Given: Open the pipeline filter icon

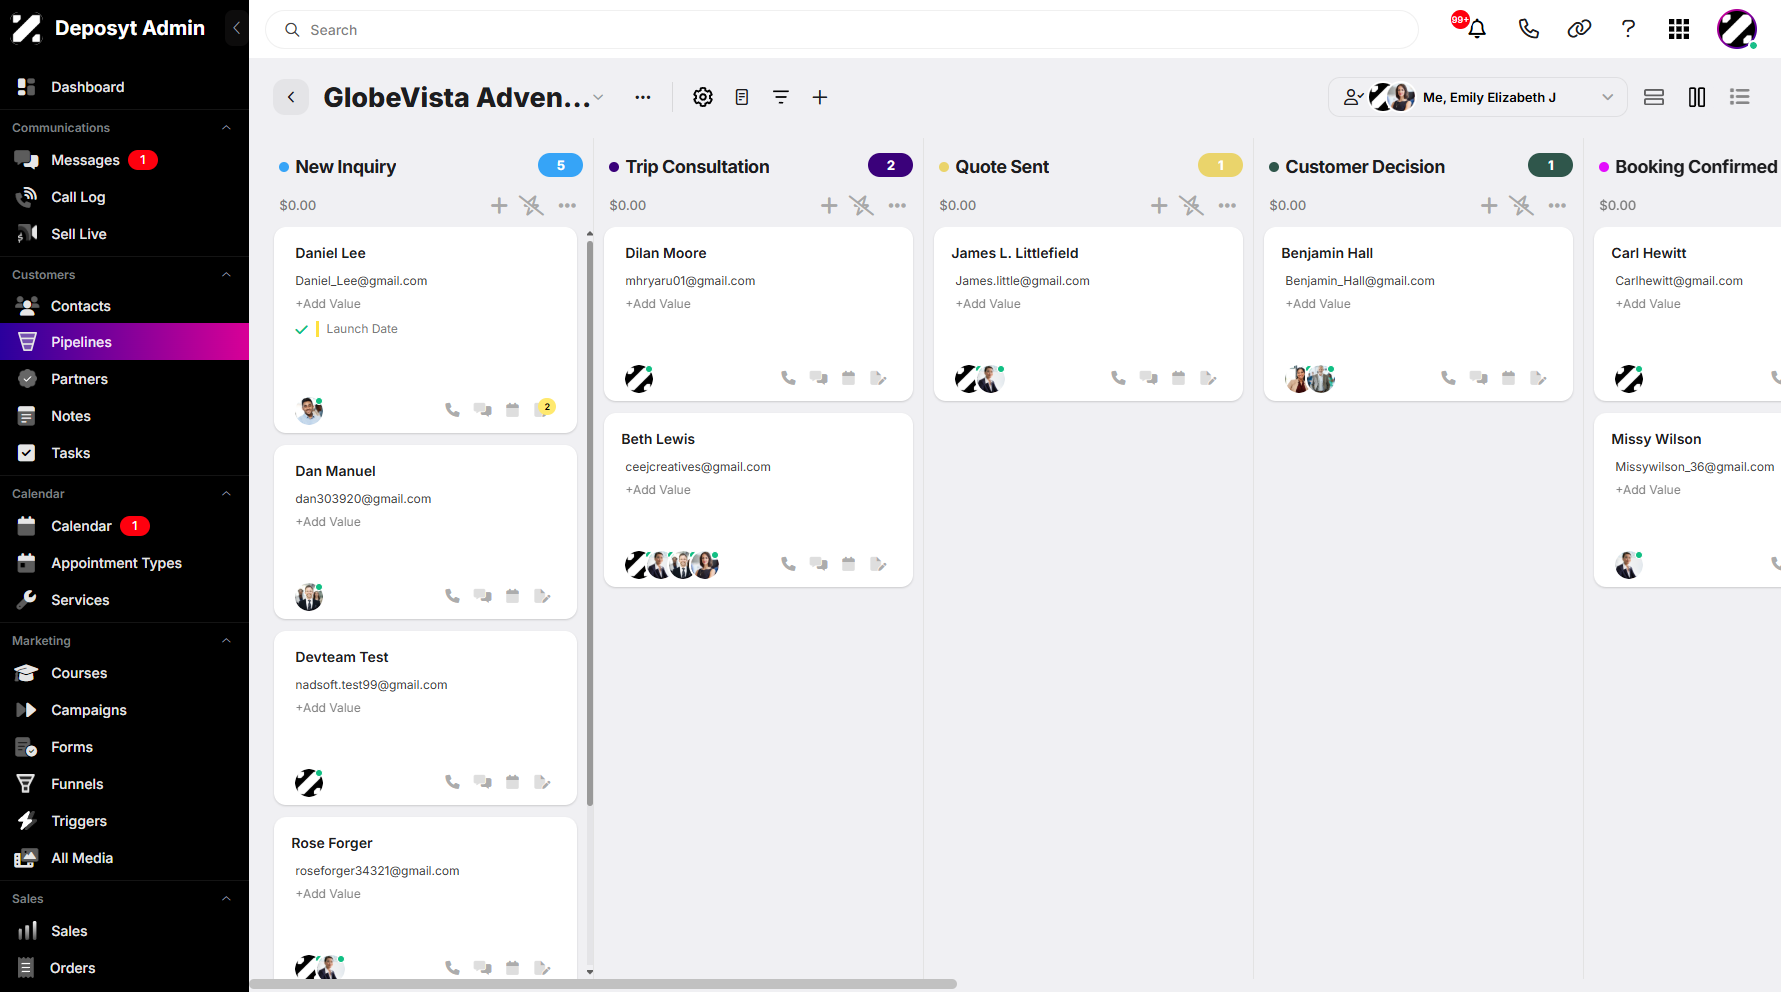Looking at the screenshot, I should pos(781,97).
